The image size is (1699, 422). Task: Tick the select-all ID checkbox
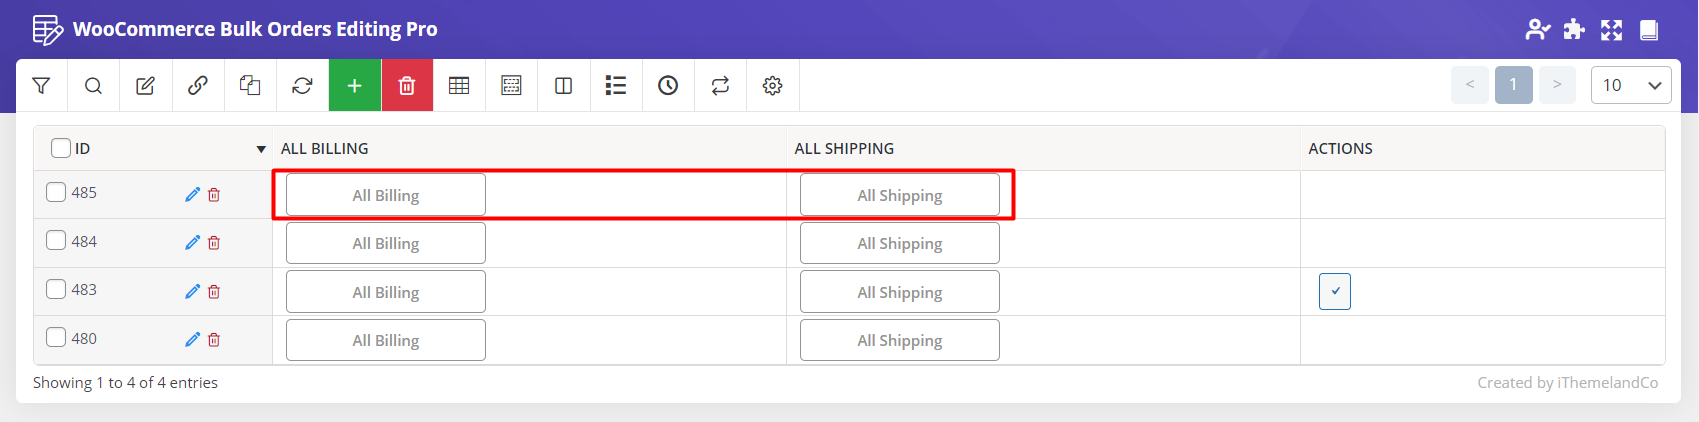[x=61, y=148]
